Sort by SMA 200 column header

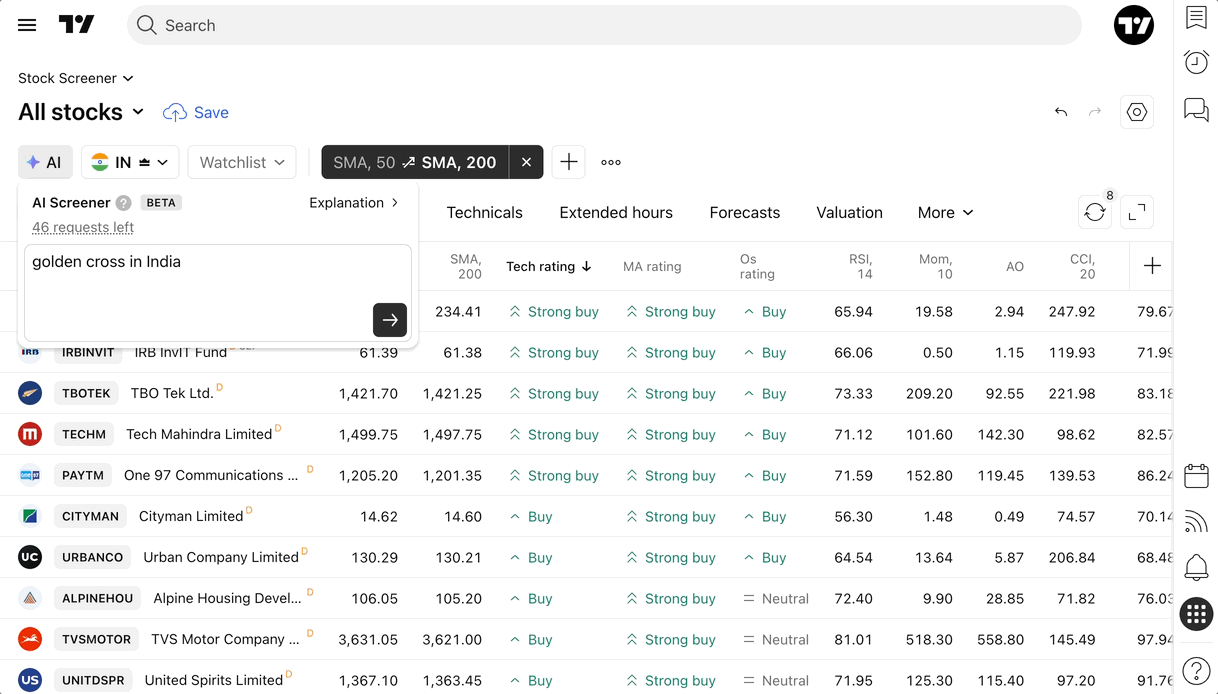pos(466,266)
